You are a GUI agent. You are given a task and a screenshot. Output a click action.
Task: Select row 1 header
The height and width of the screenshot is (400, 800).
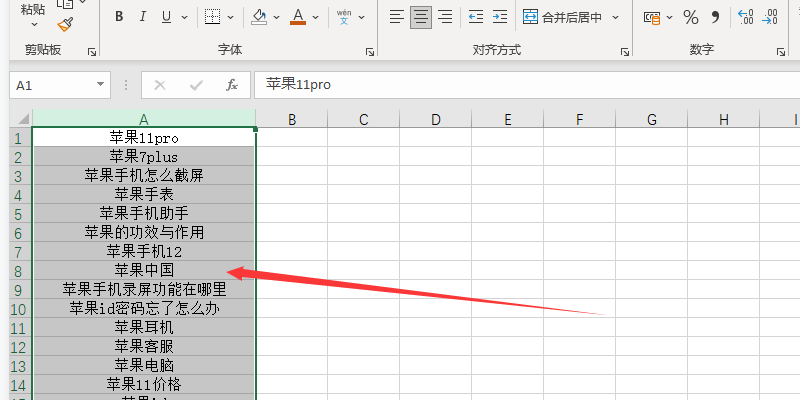coord(21,138)
